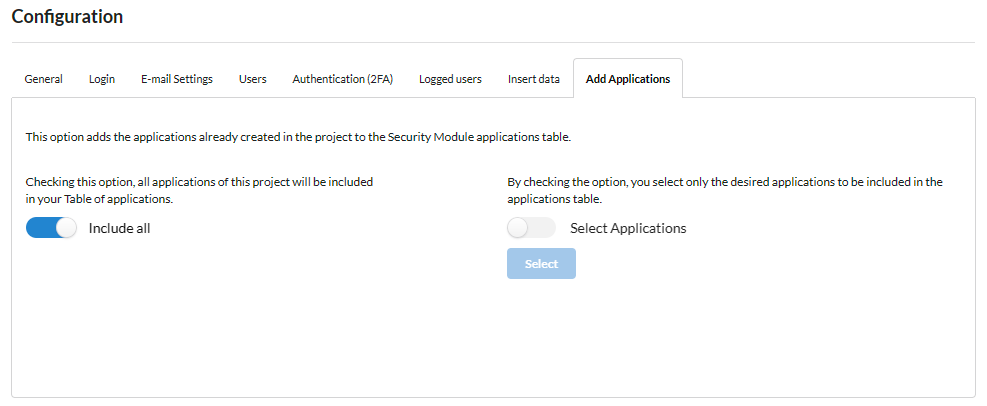Open the General tab
The height and width of the screenshot is (406, 987).
[44, 79]
